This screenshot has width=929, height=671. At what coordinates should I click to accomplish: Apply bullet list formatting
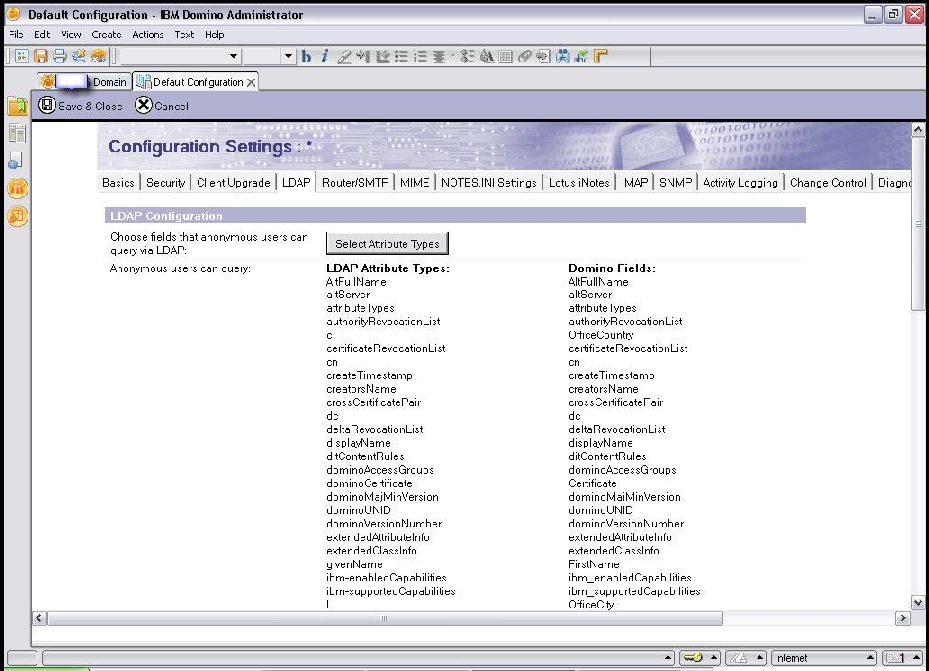(x=401, y=56)
